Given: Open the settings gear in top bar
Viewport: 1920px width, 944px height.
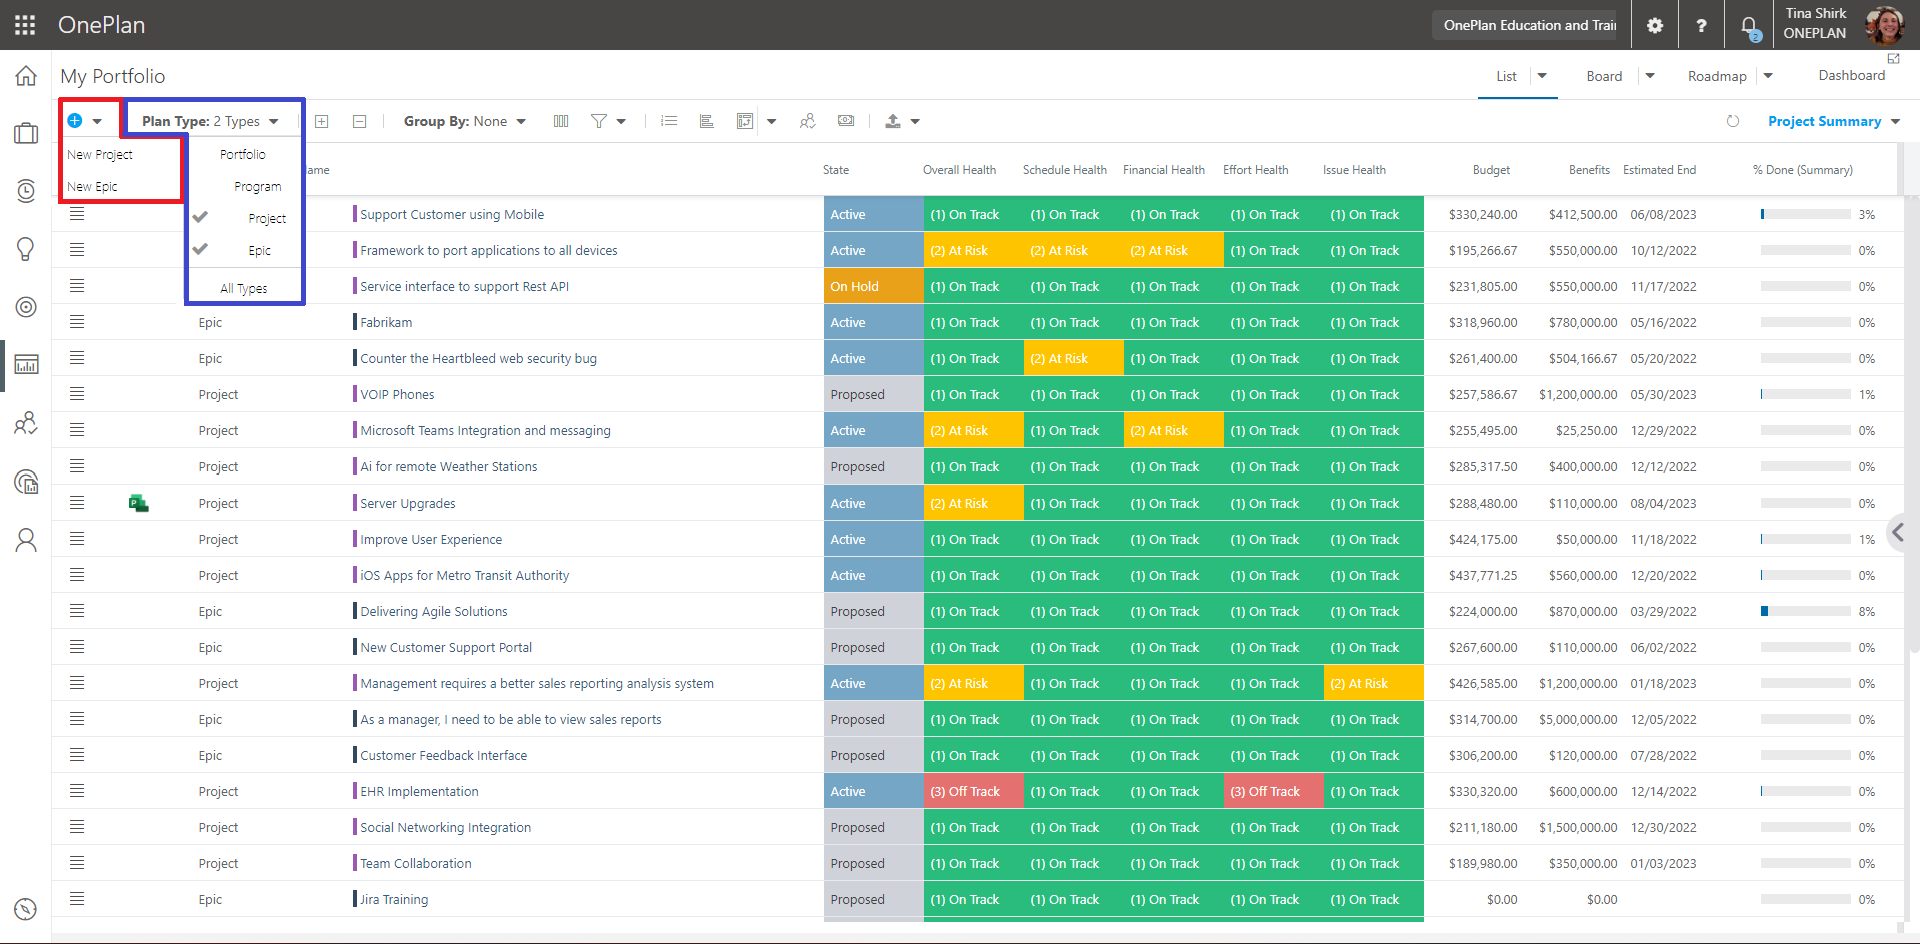Looking at the screenshot, I should tap(1655, 25).
